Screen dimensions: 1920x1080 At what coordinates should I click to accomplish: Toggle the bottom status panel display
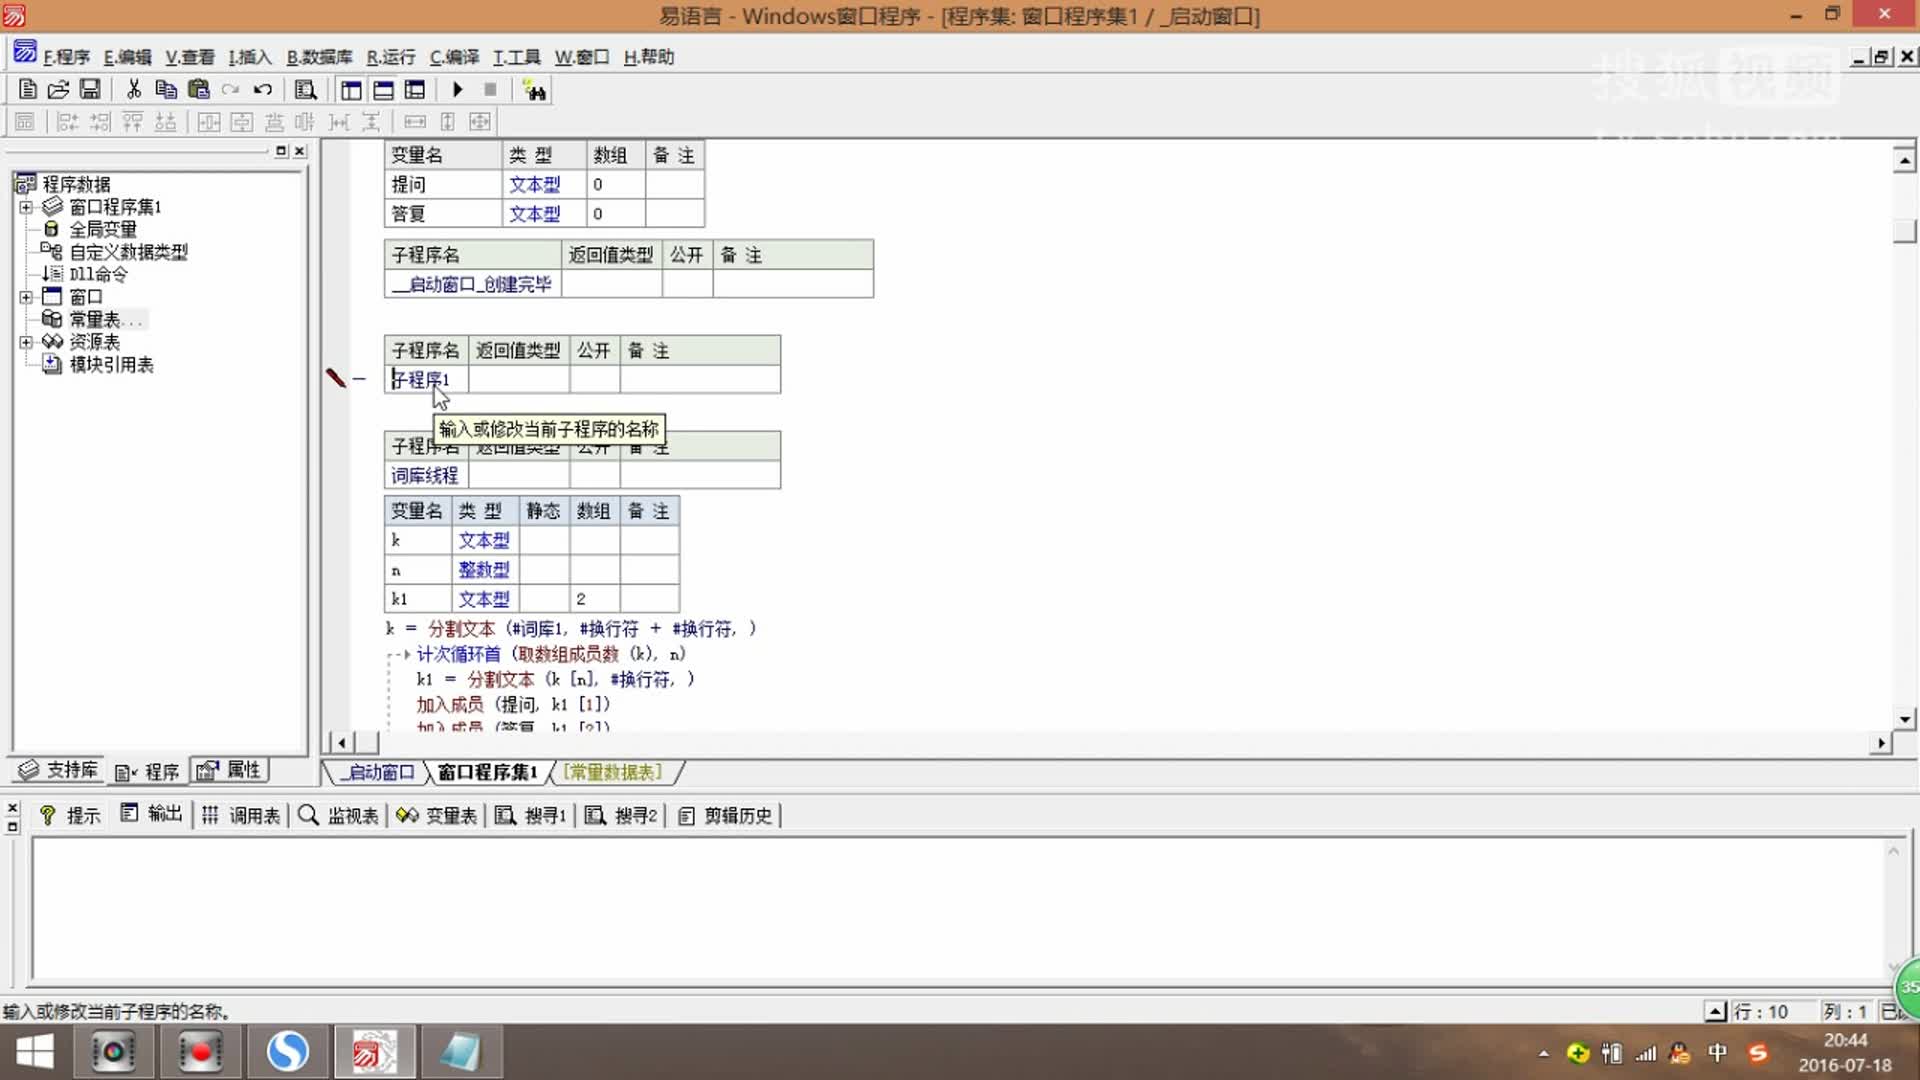click(x=383, y=90)
